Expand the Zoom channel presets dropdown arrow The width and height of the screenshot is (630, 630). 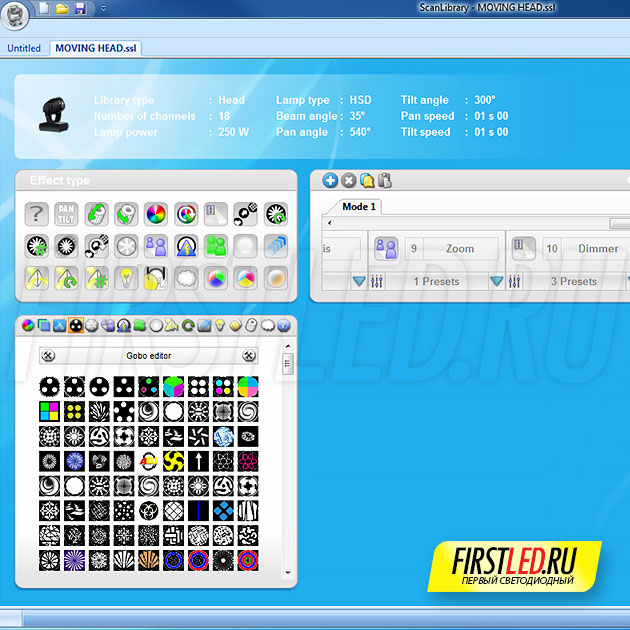pyautogui.click(x=497, y=282)
